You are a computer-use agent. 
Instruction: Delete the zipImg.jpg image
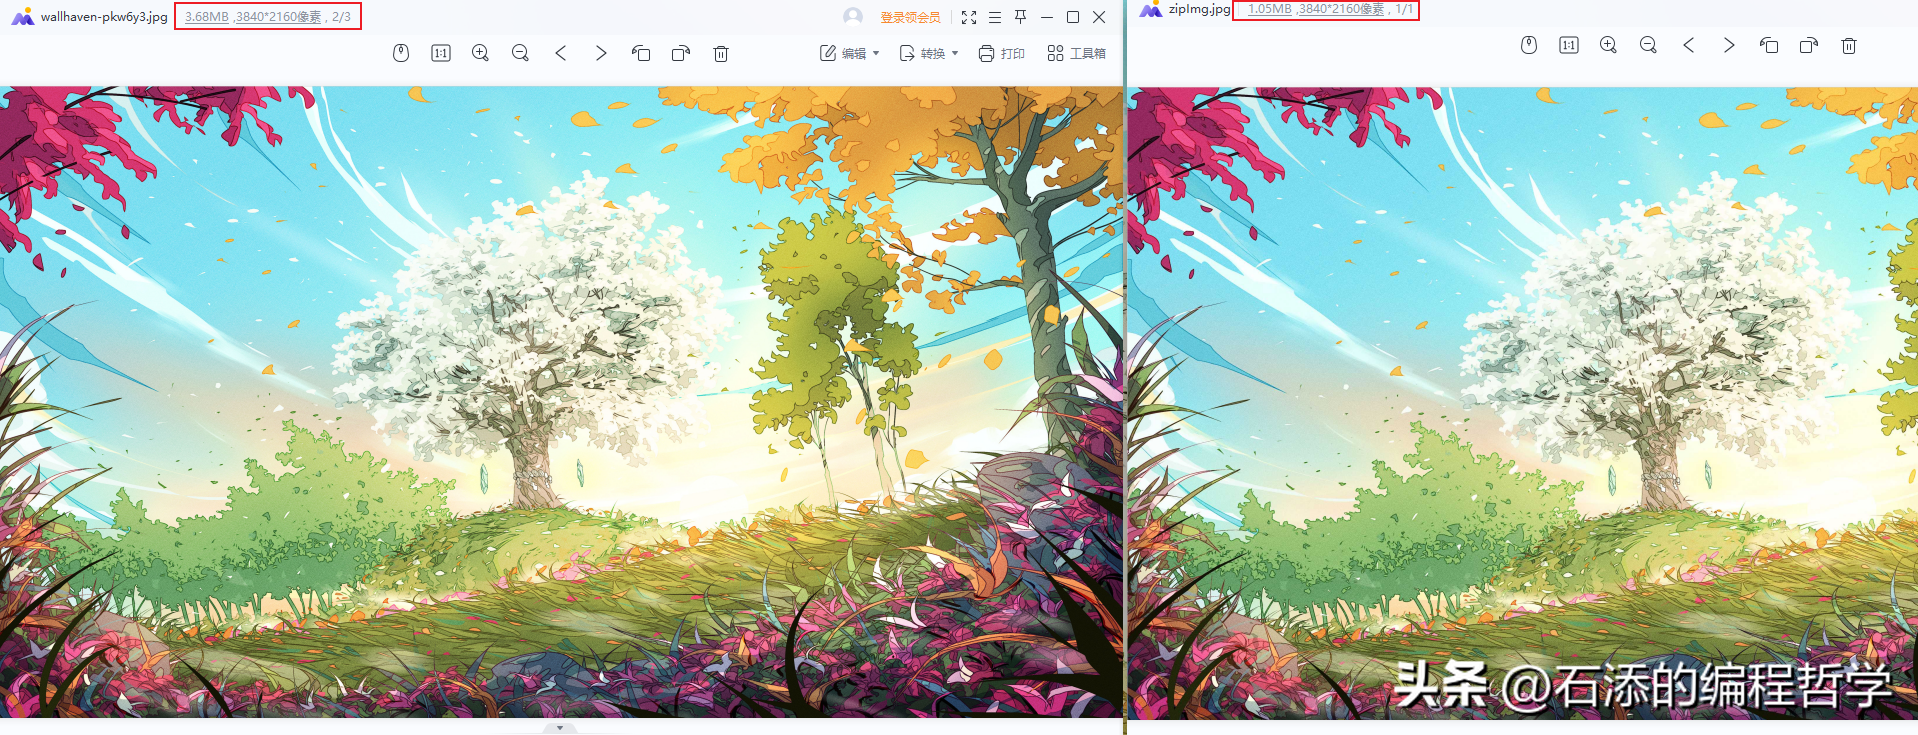click(x=1849, y=45)
